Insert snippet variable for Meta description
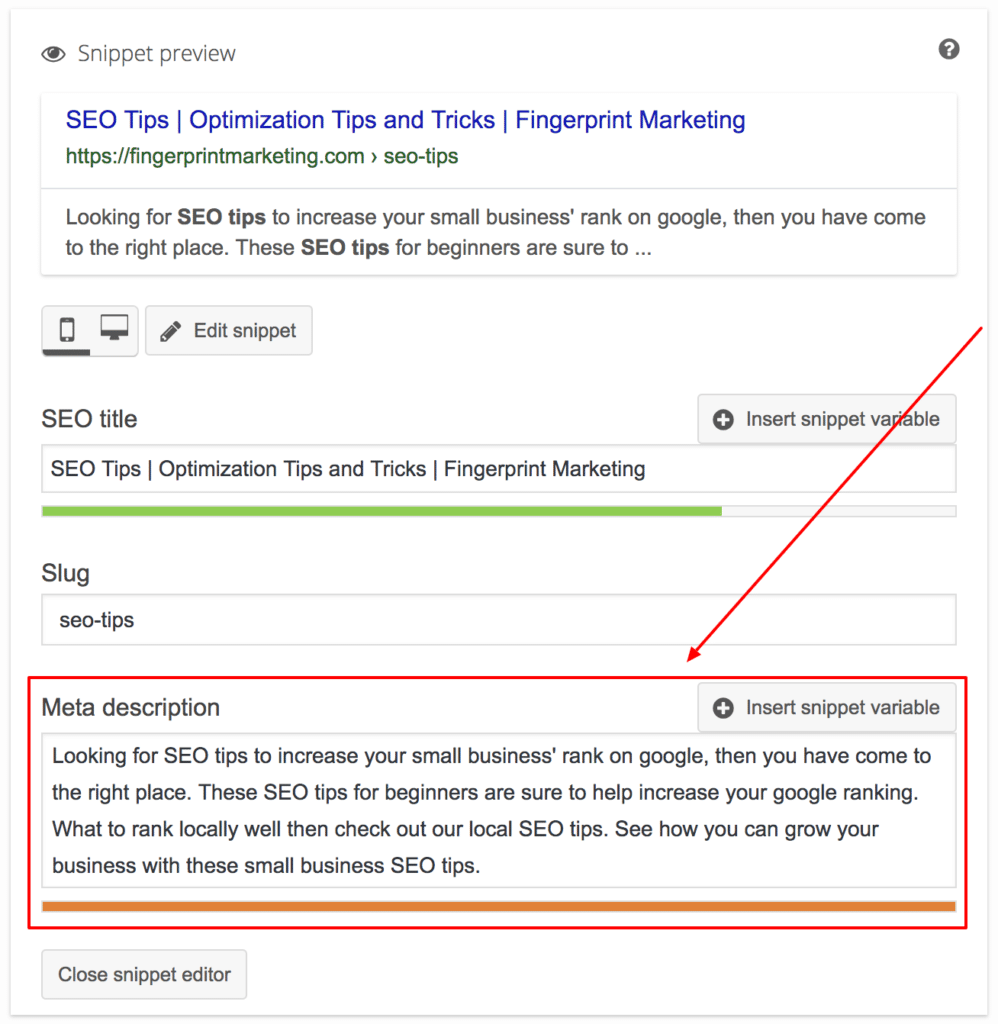 pyautogui.click(x=826, y=708)
